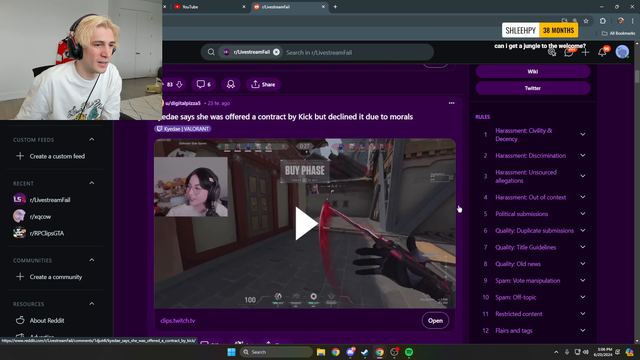Open user u/digitalpizza5 profile
This screenshot has height=360, width=640.
[182, 103]
